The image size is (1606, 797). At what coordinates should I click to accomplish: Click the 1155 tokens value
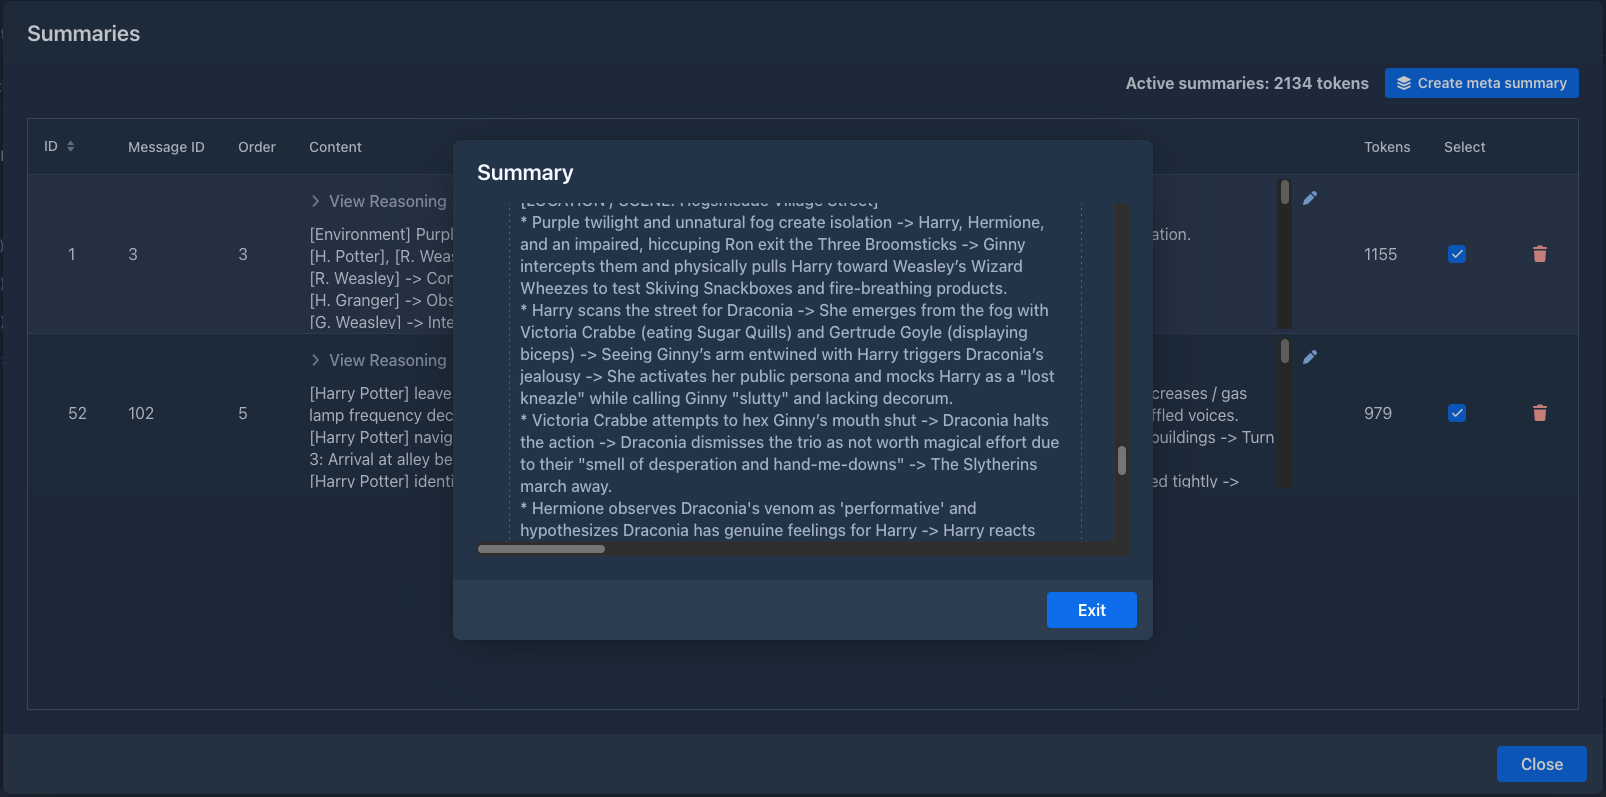[x=1380, y=254]
